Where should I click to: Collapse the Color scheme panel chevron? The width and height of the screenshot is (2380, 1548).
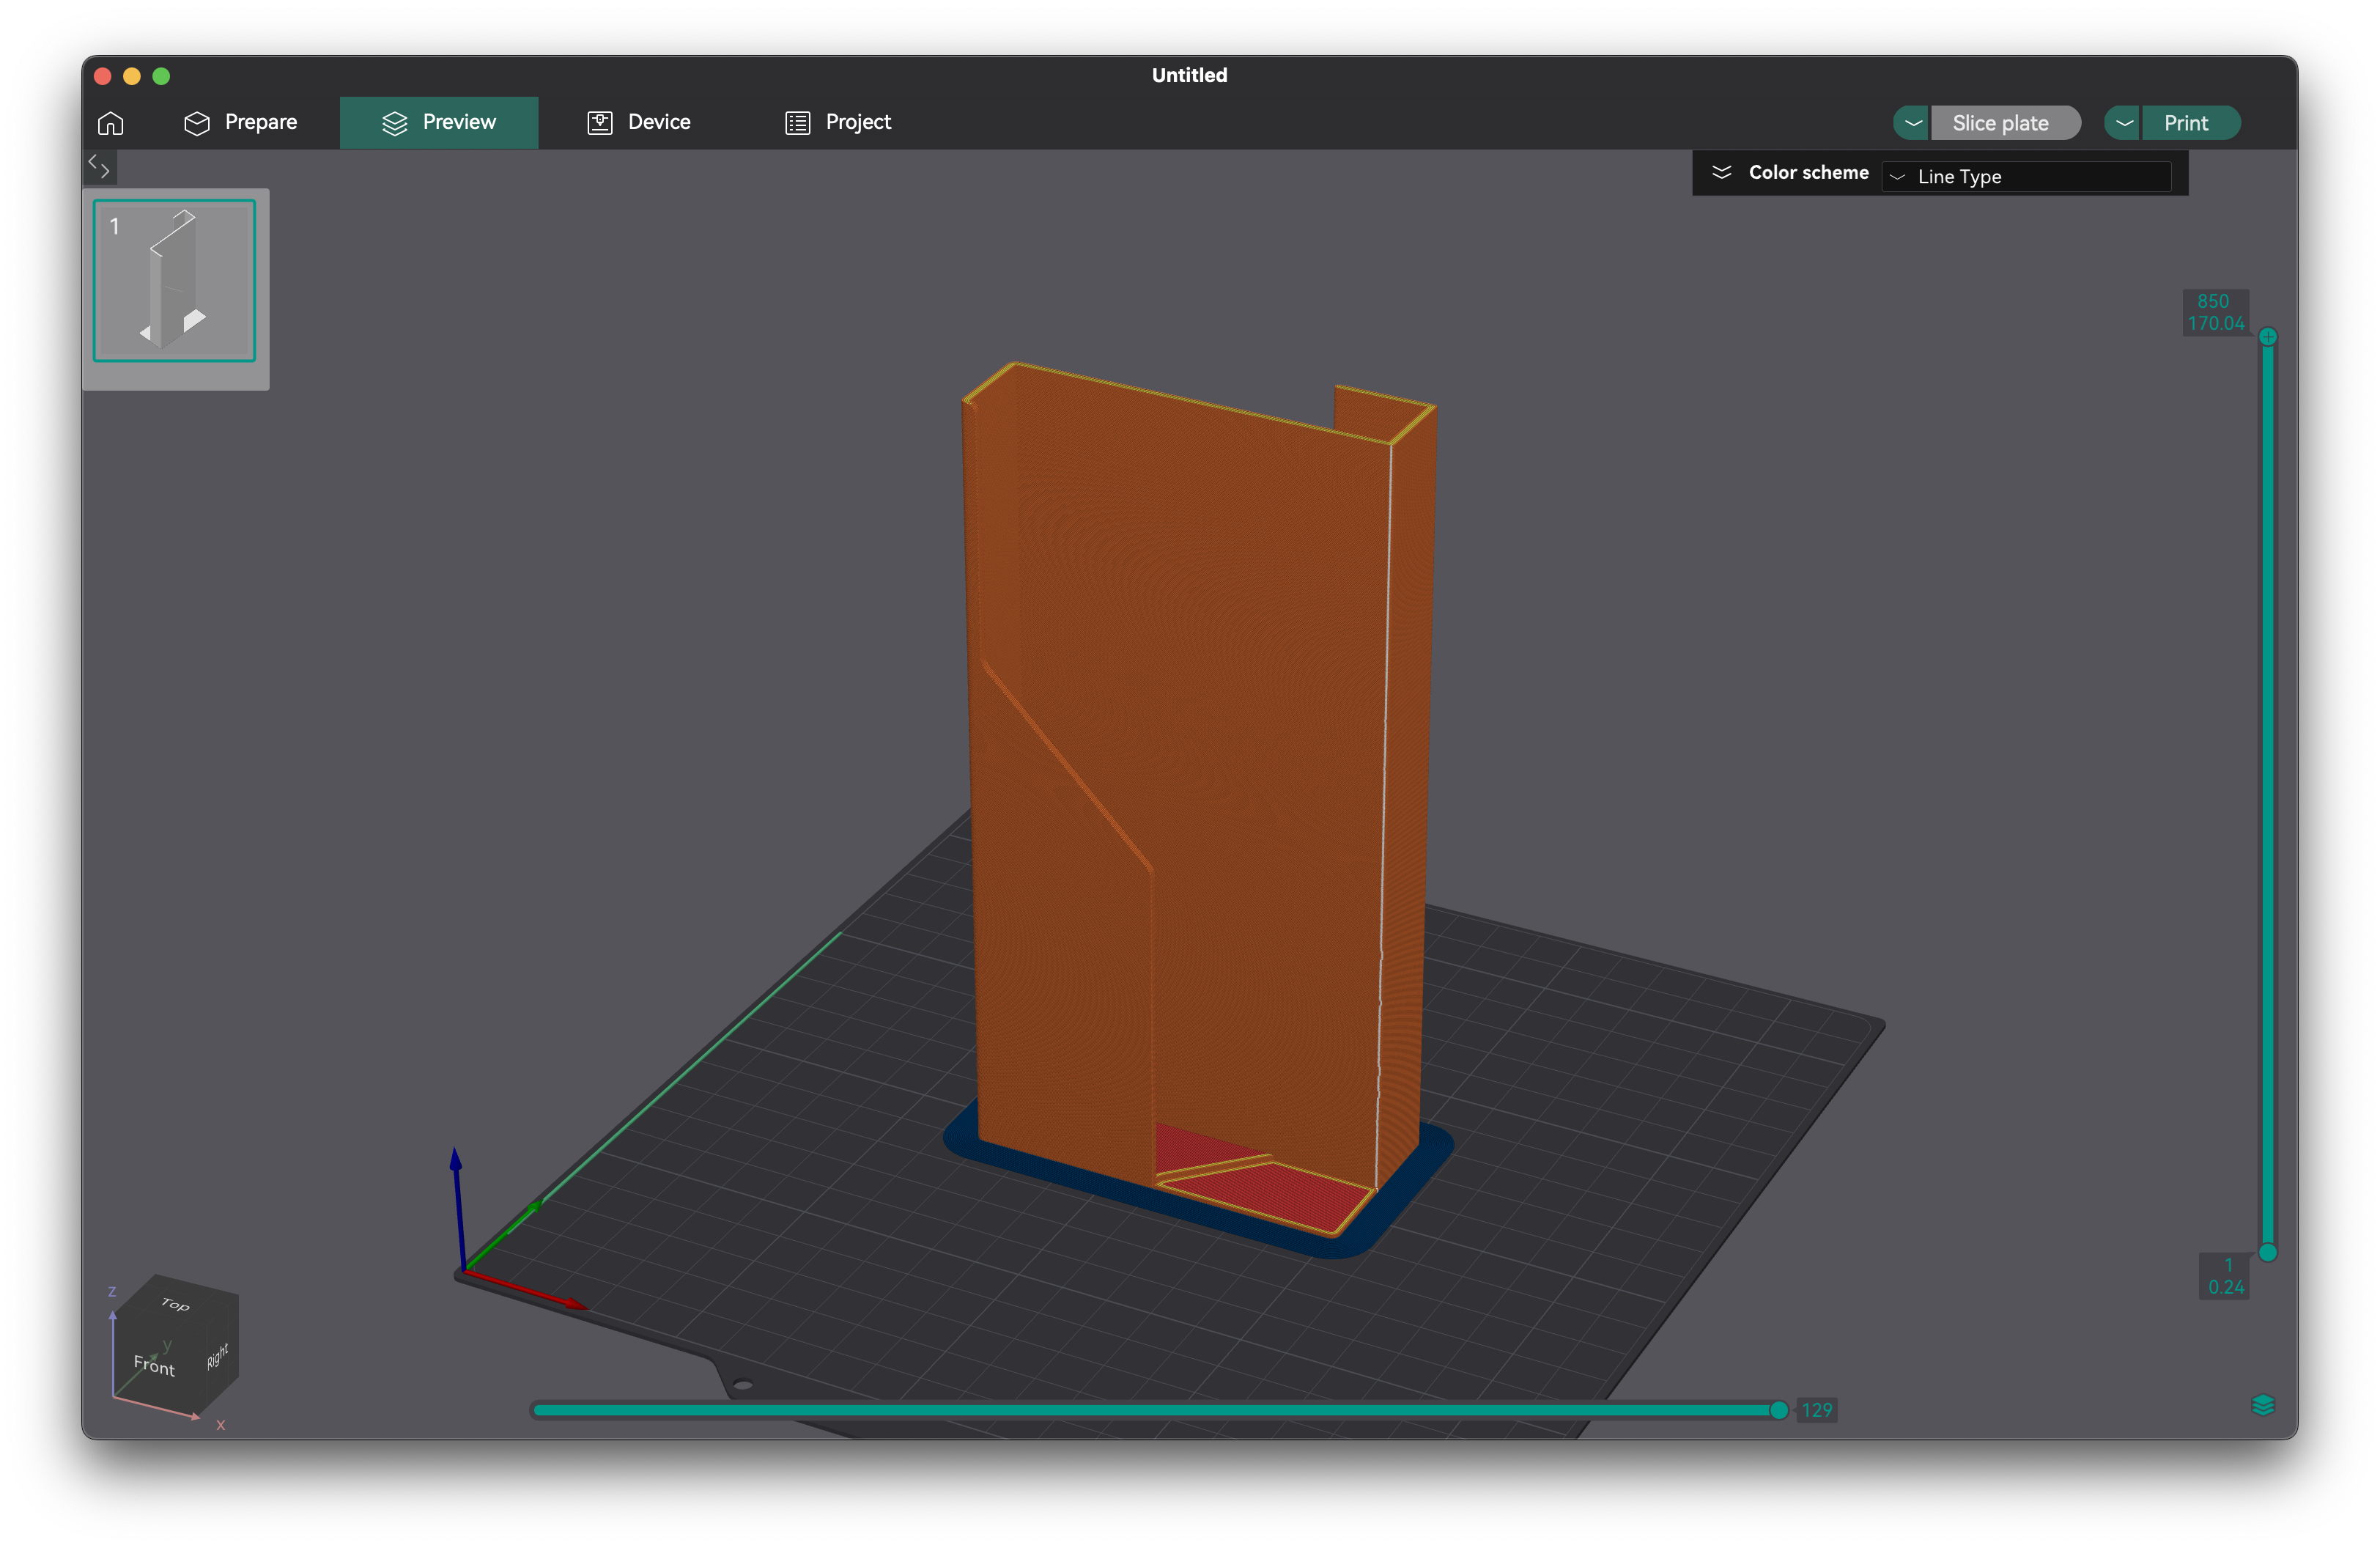(x=1722, y=173)
